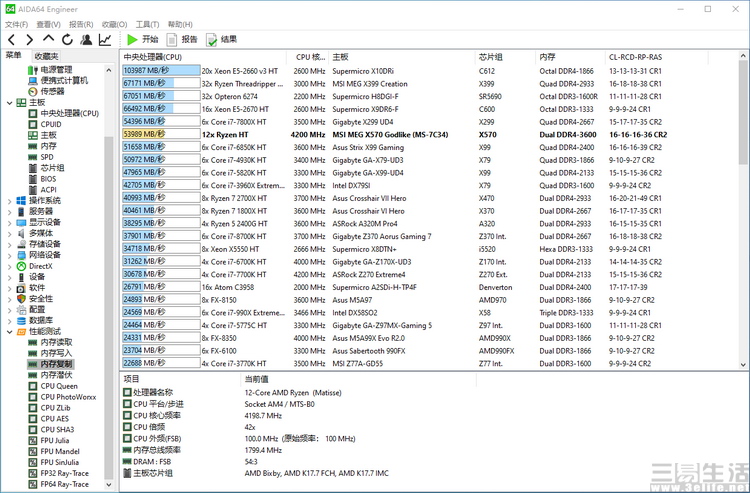
Task: Select the BIOS tree item
Action: [48, 179]
